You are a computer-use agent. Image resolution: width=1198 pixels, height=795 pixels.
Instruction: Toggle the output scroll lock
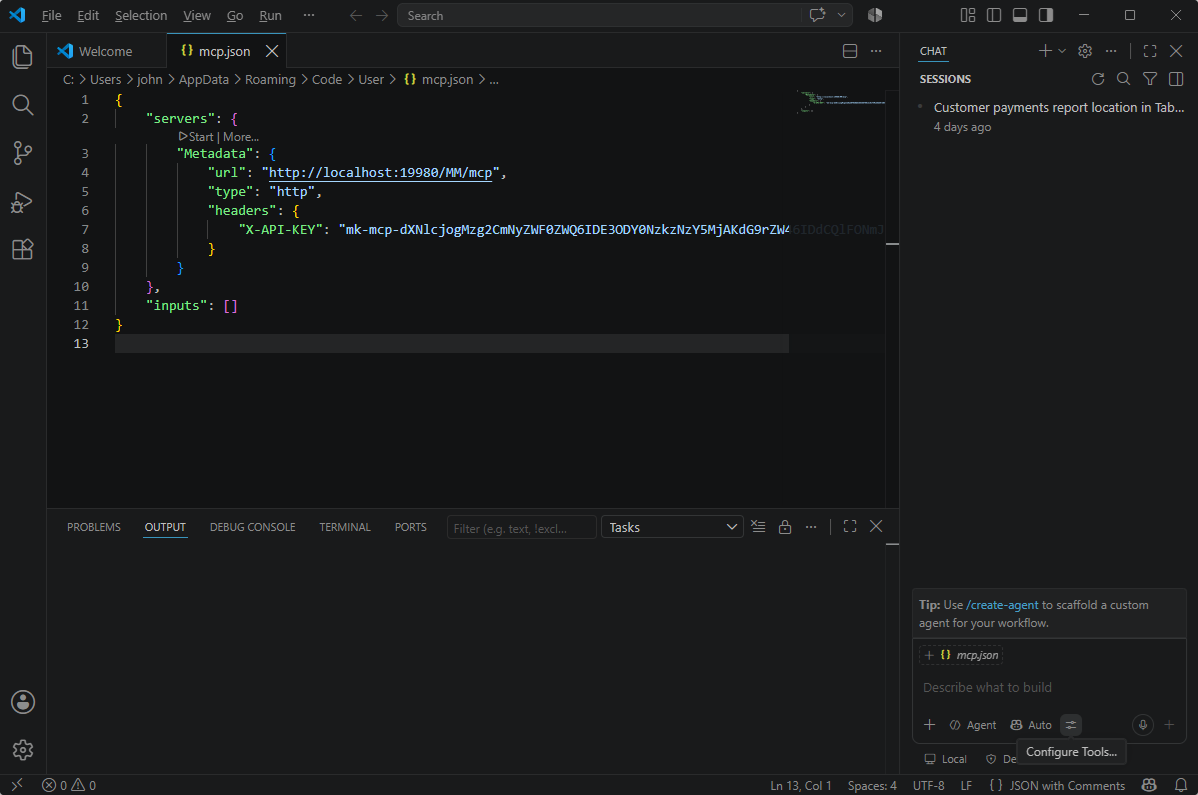click(785, 527)
